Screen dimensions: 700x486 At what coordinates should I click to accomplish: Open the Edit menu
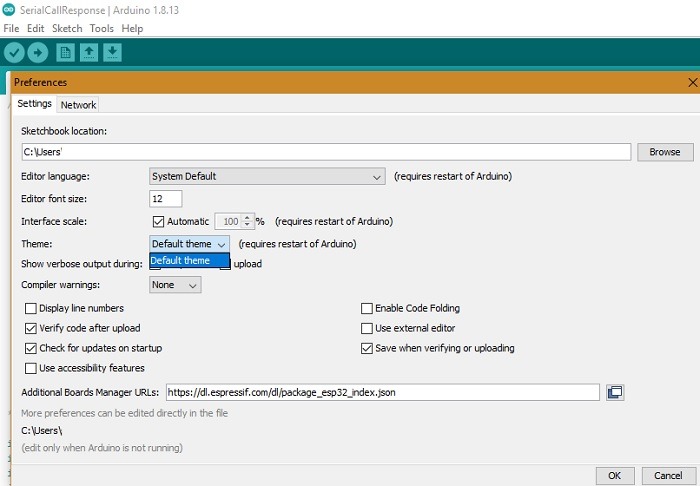(x=35, y=29)
